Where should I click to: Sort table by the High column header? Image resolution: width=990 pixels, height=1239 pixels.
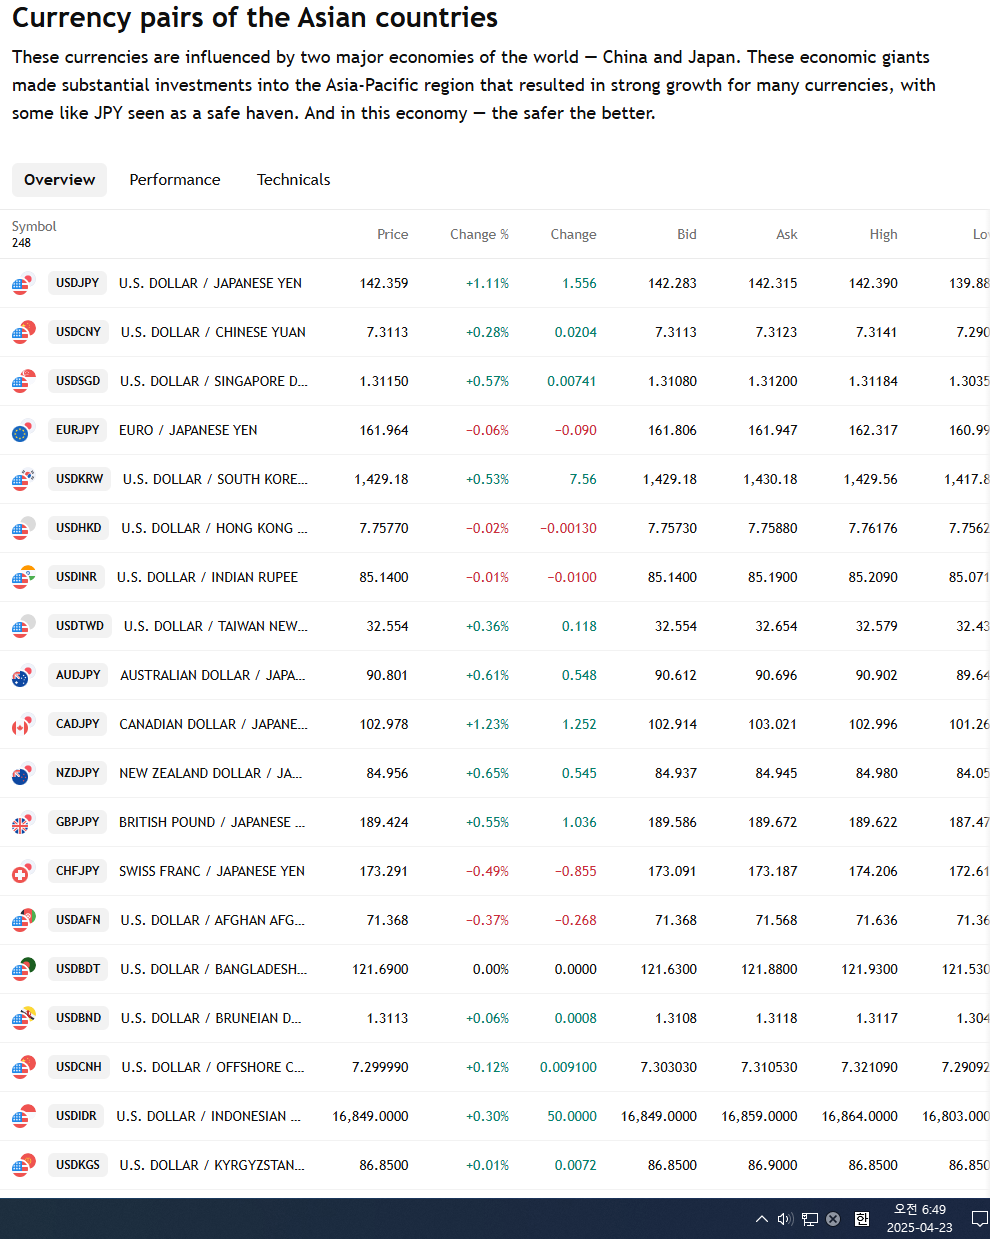click(883, 234)
